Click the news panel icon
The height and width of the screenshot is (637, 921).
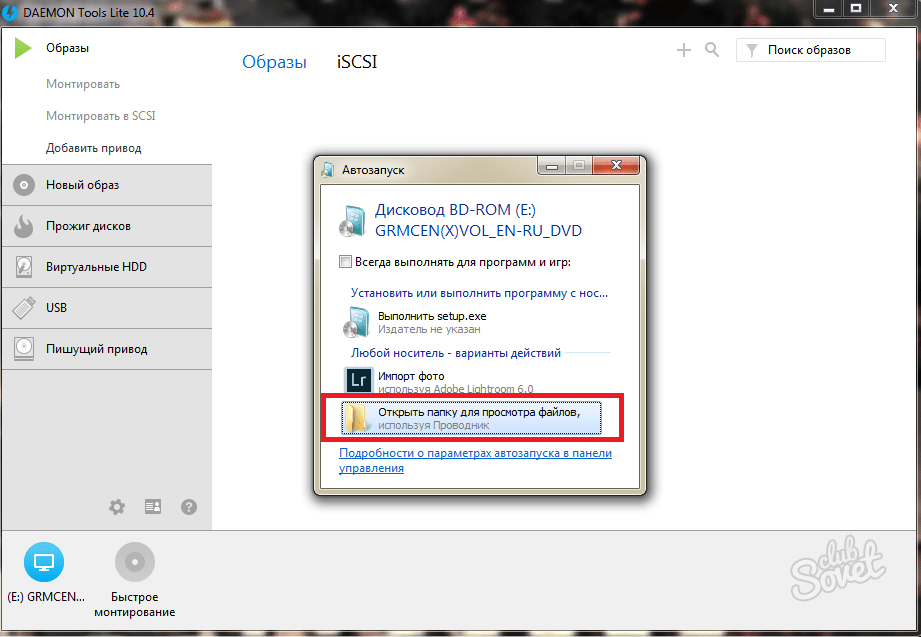coord(153,507)
